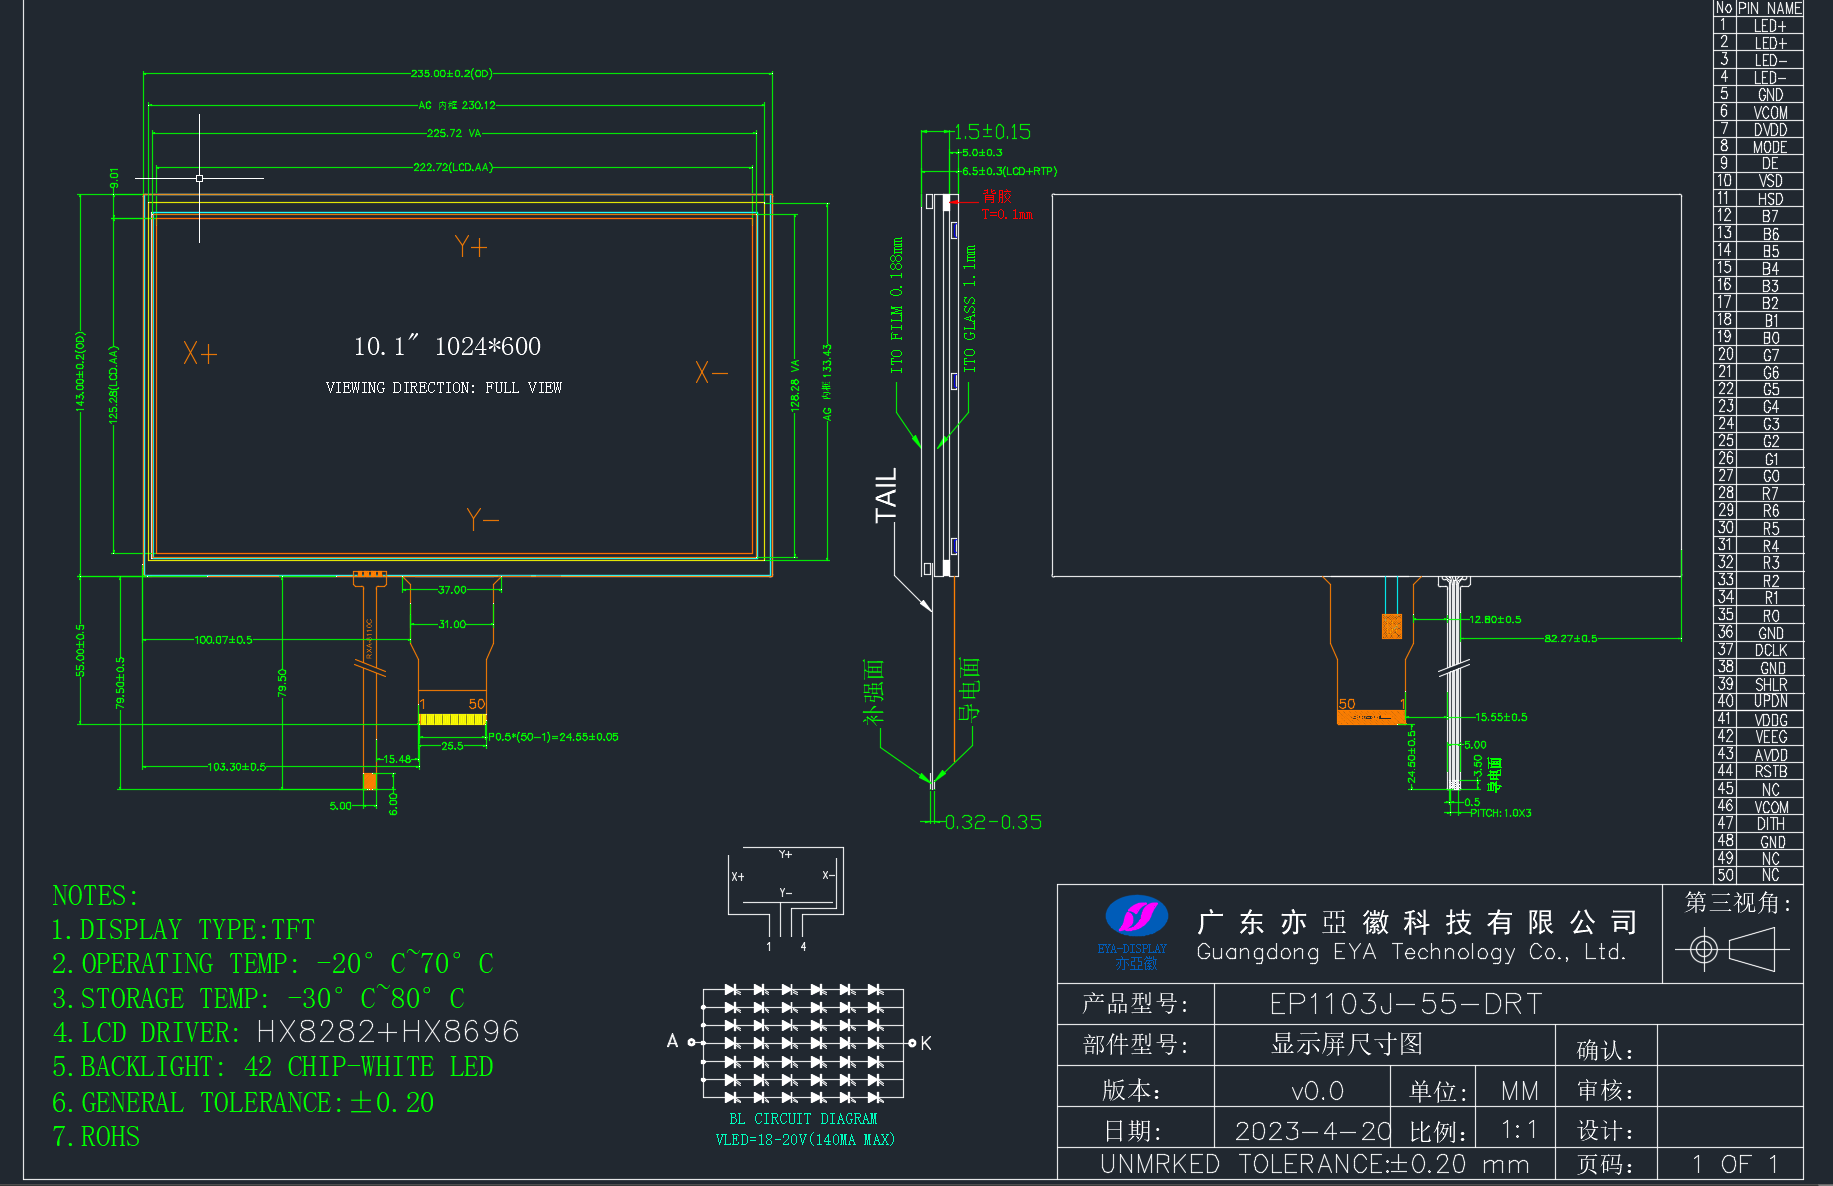Click the 1.5±0.15 thickness dimension

coord(992,132)
